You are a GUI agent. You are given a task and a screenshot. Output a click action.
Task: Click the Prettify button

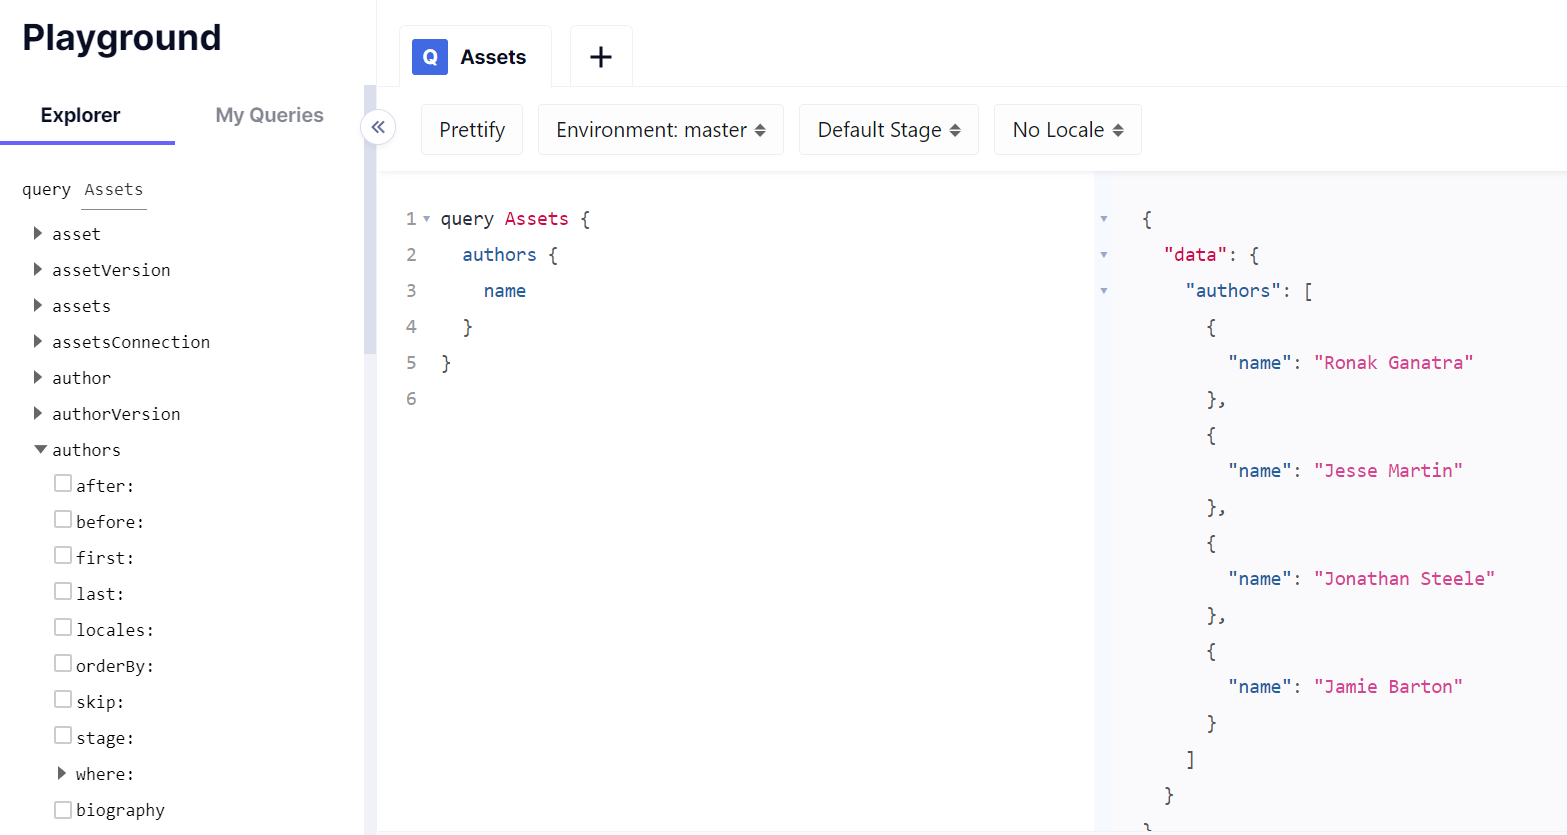coord(472,130)
